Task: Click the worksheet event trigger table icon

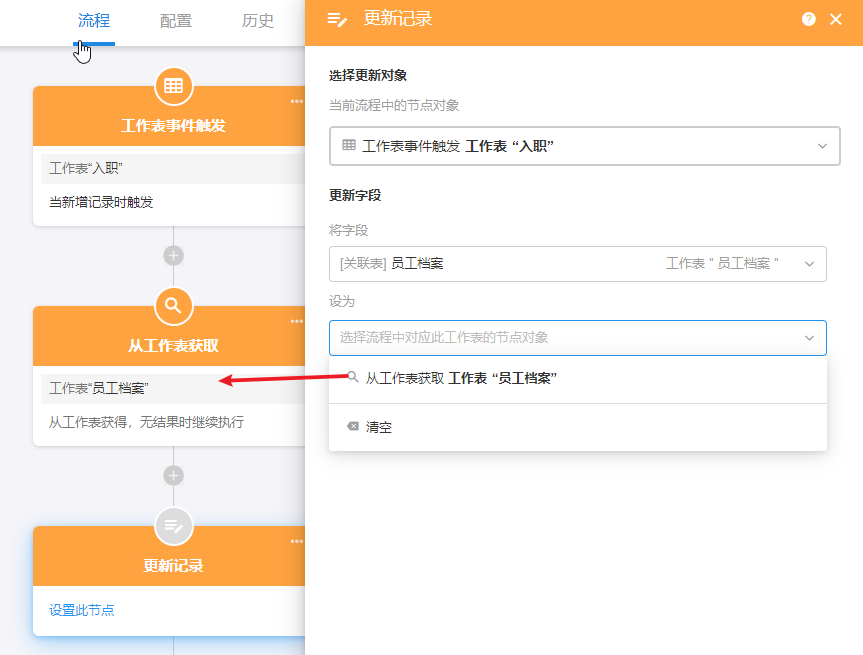Action: (173, 86)
